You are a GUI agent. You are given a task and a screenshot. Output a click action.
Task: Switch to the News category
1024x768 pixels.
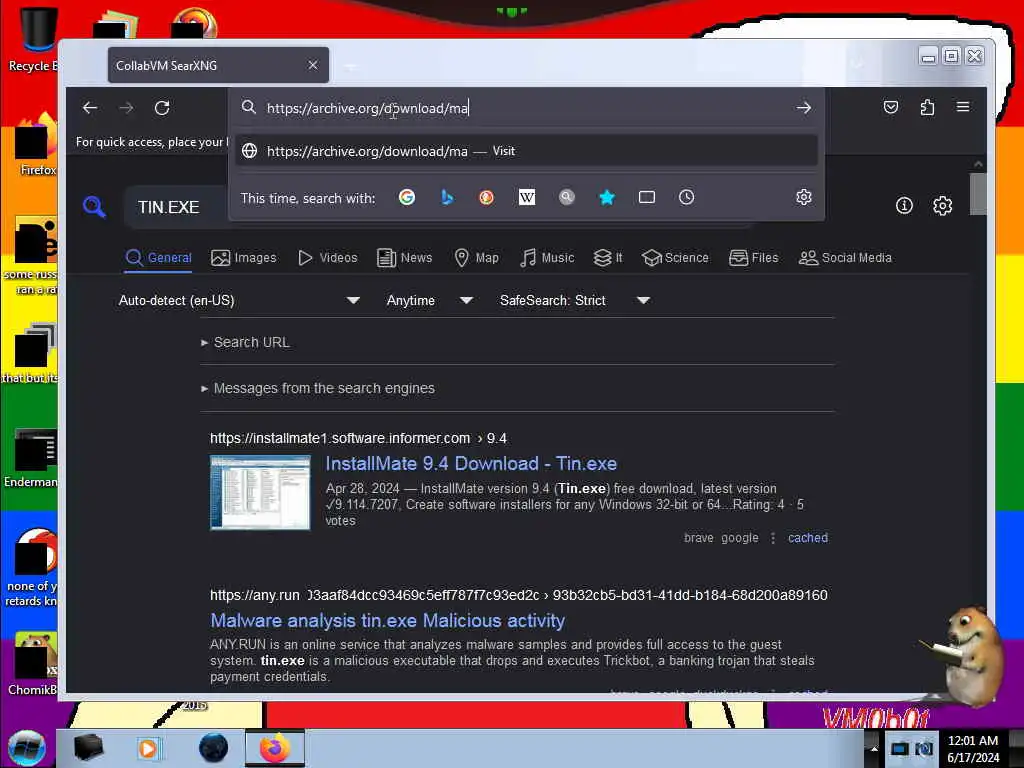(x=405, y=258)
